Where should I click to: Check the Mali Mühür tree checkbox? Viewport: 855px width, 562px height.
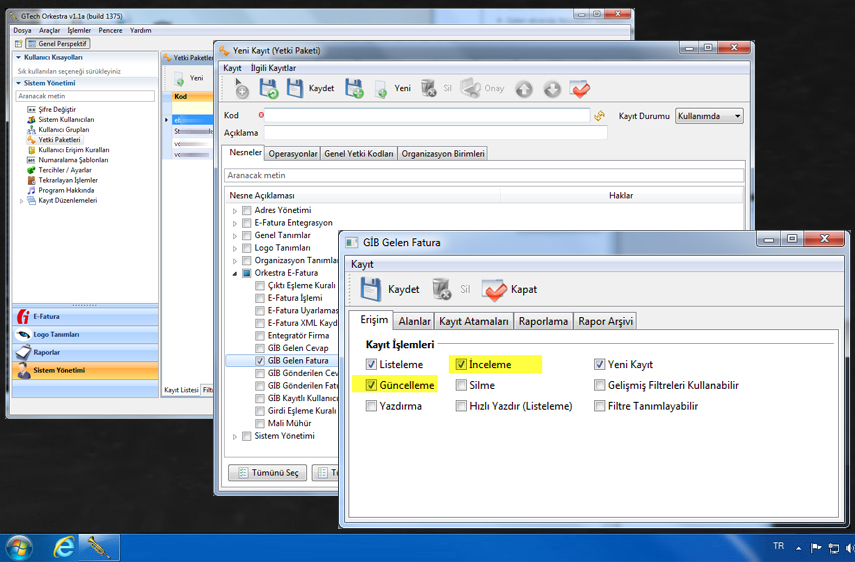[x=260, y=424]
